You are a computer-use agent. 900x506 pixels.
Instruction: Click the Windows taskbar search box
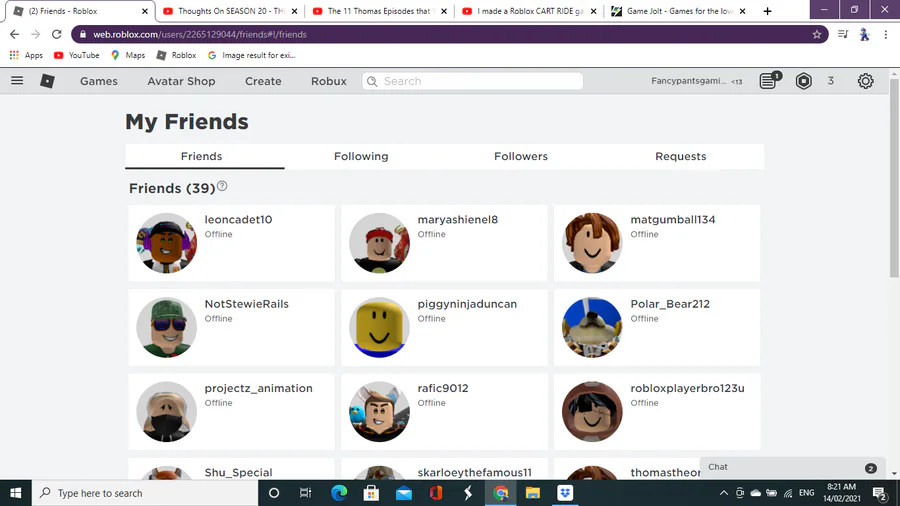pyautogui.click(x=145, y=493)
